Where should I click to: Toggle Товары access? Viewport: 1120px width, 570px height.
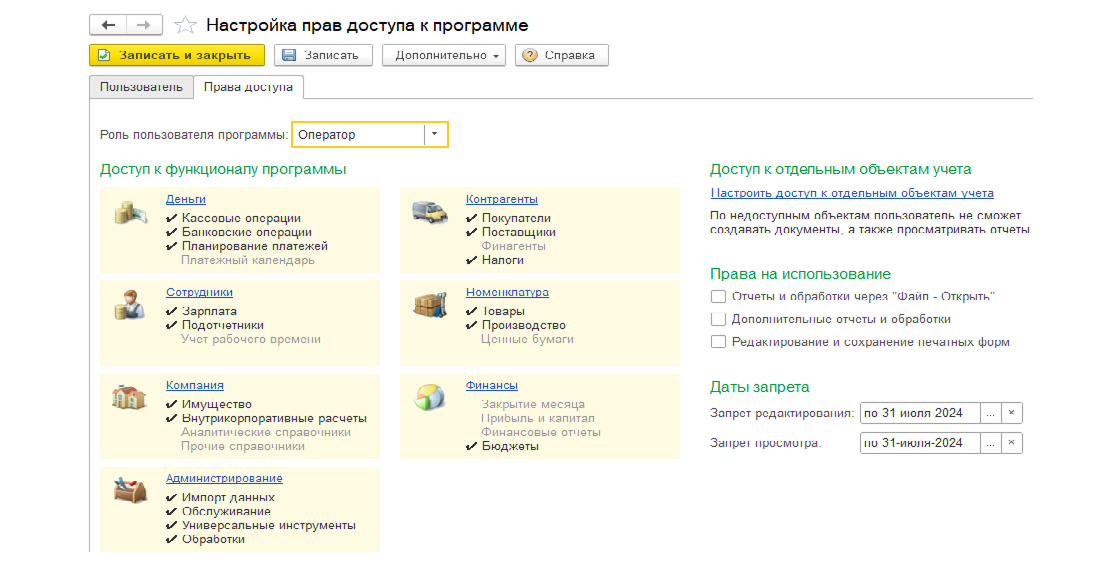(x=495, y=311)
